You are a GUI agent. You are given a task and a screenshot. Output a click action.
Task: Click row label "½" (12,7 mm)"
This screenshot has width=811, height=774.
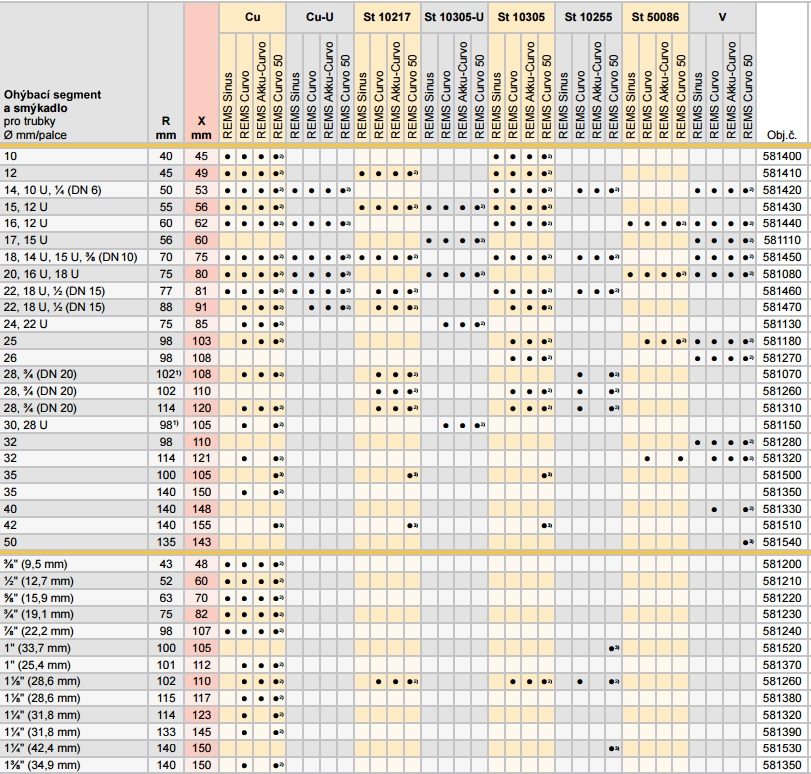(39, 581)
